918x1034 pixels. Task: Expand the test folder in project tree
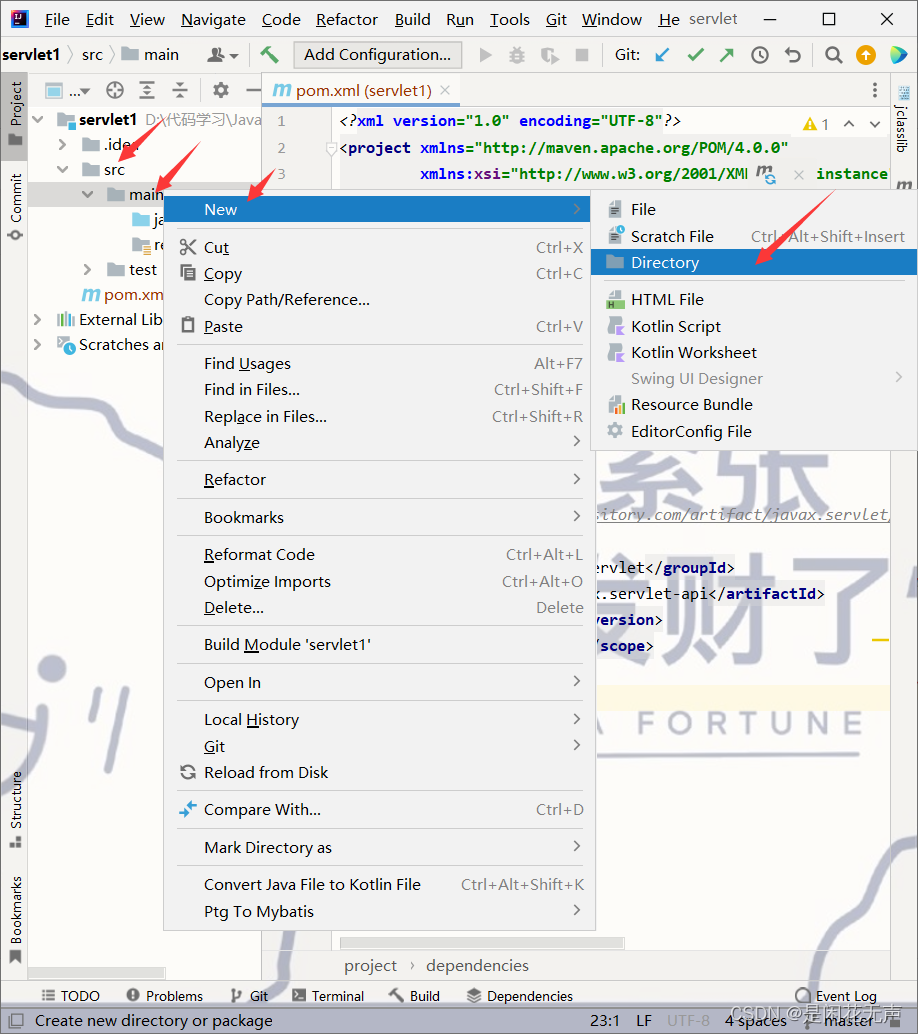coord(88,269)
